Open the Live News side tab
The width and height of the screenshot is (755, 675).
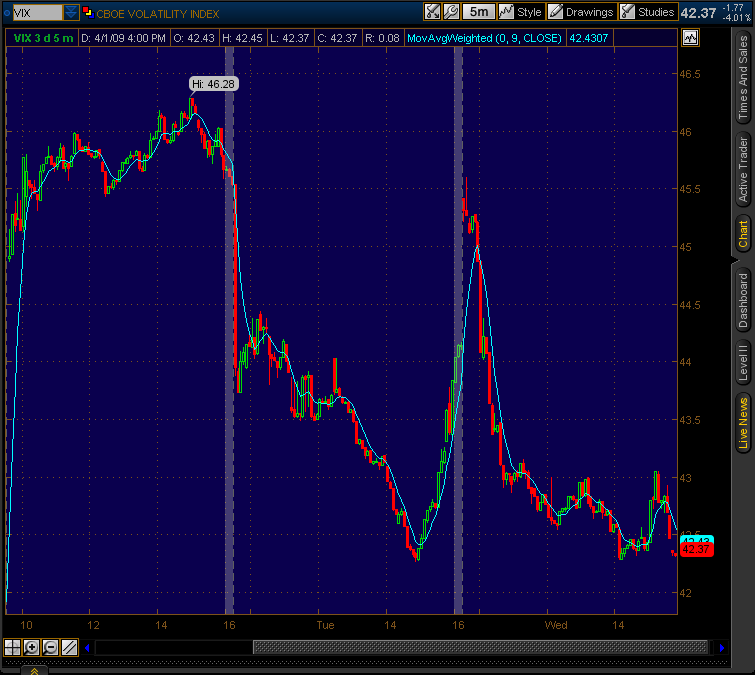pos(742,423)
